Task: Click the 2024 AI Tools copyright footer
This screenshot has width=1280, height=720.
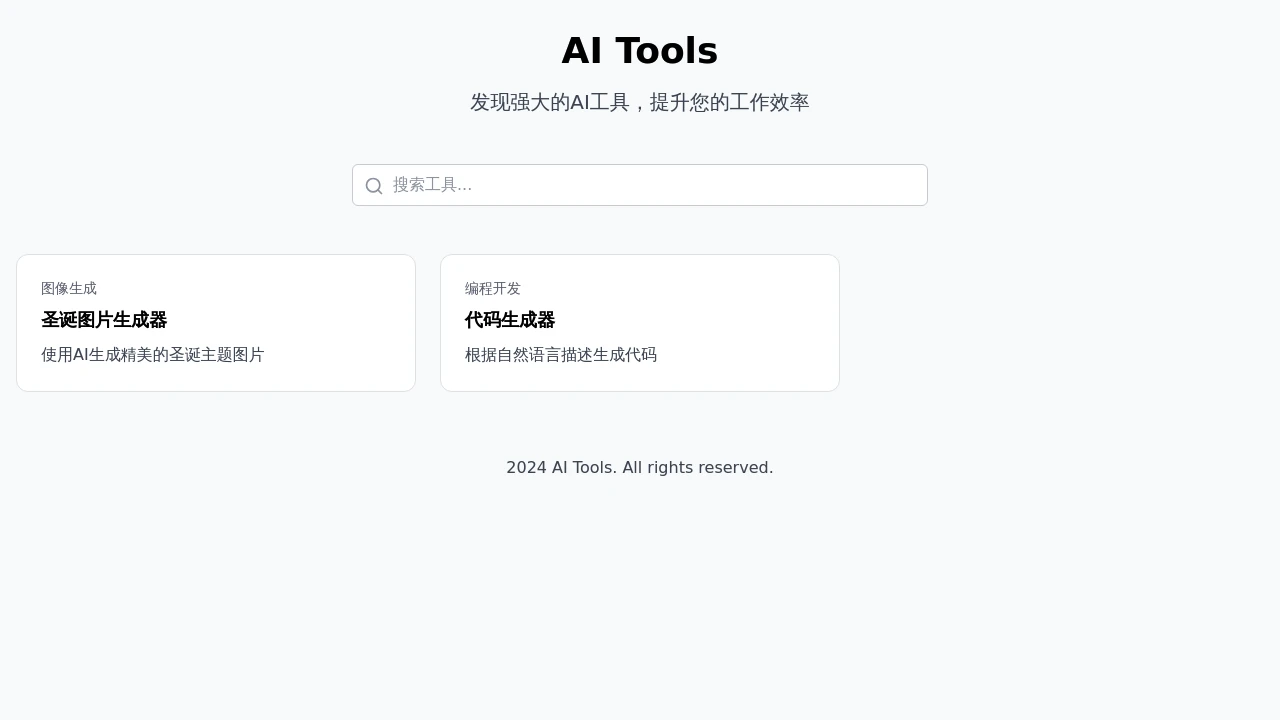Action: 639,467
